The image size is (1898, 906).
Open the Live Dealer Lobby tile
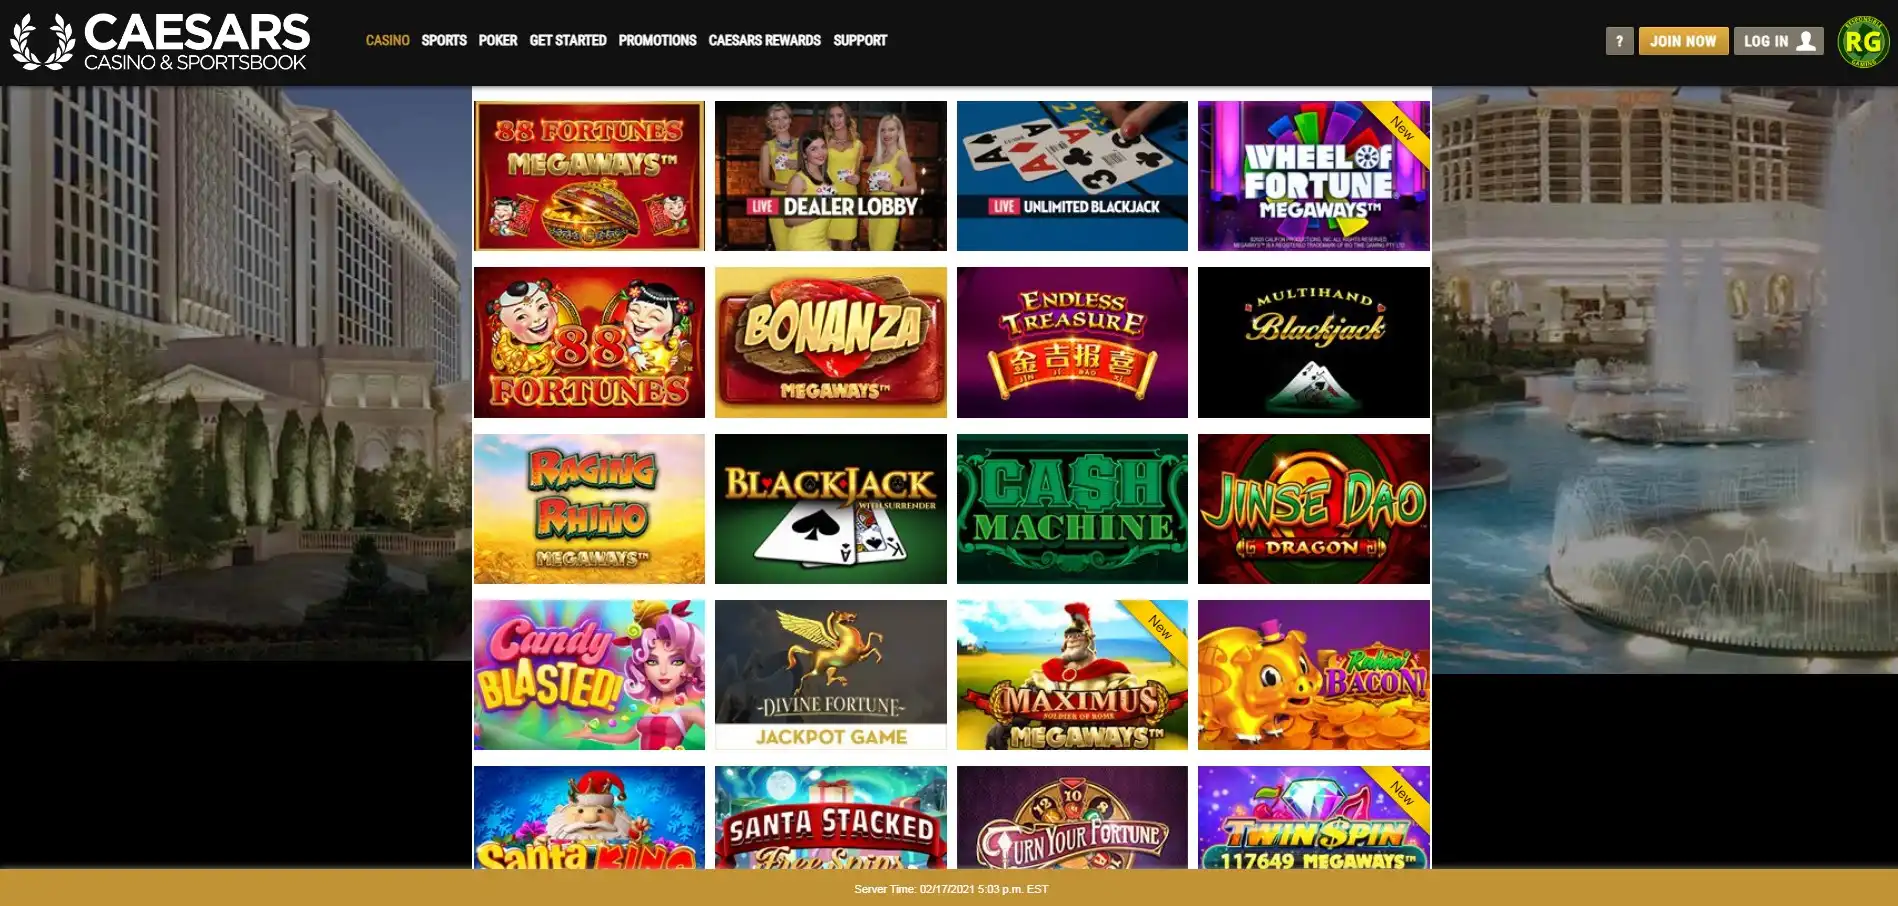(x=831, y=176)
